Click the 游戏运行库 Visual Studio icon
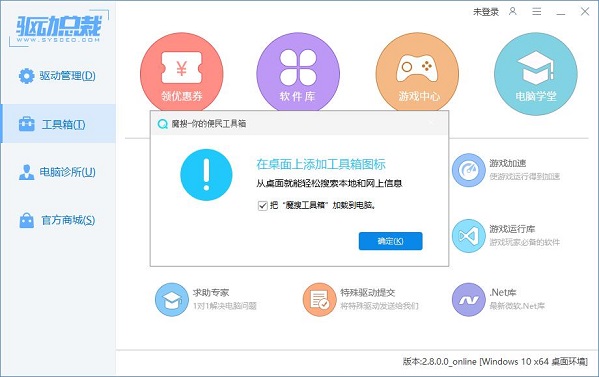This screenshot has width=599, height=377. (x=468, y=236)
